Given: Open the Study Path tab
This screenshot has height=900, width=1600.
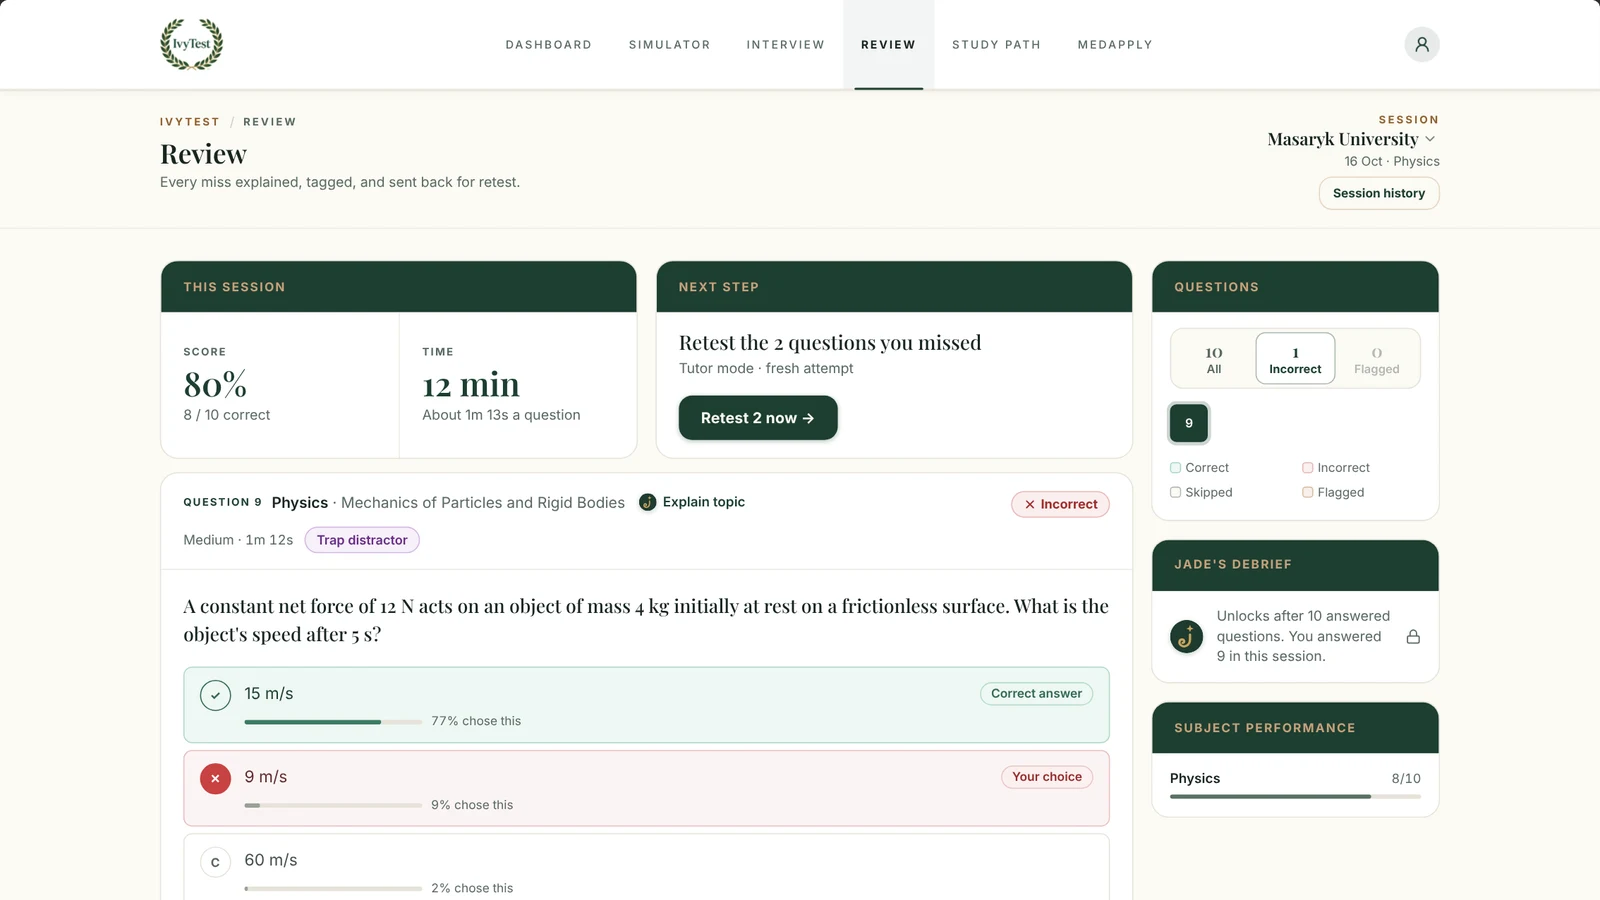Looking at the screenshot, I should tap(996, 45).
